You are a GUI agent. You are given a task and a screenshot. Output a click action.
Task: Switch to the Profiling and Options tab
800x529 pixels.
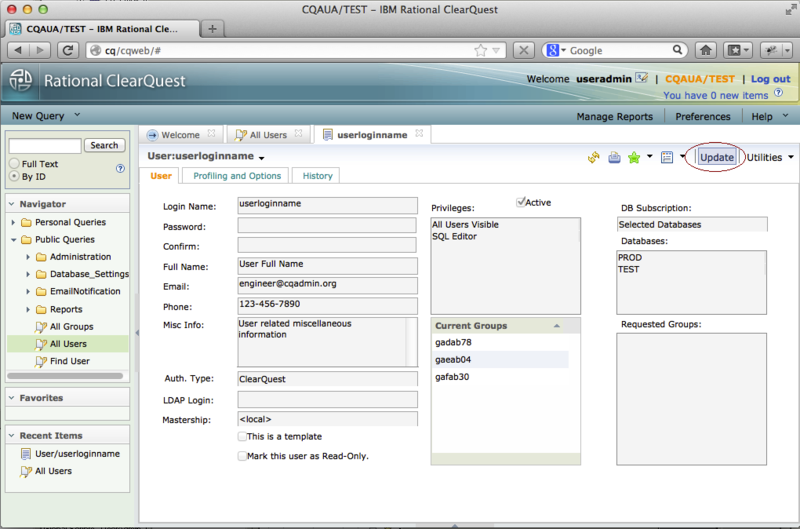pos(237,175)
